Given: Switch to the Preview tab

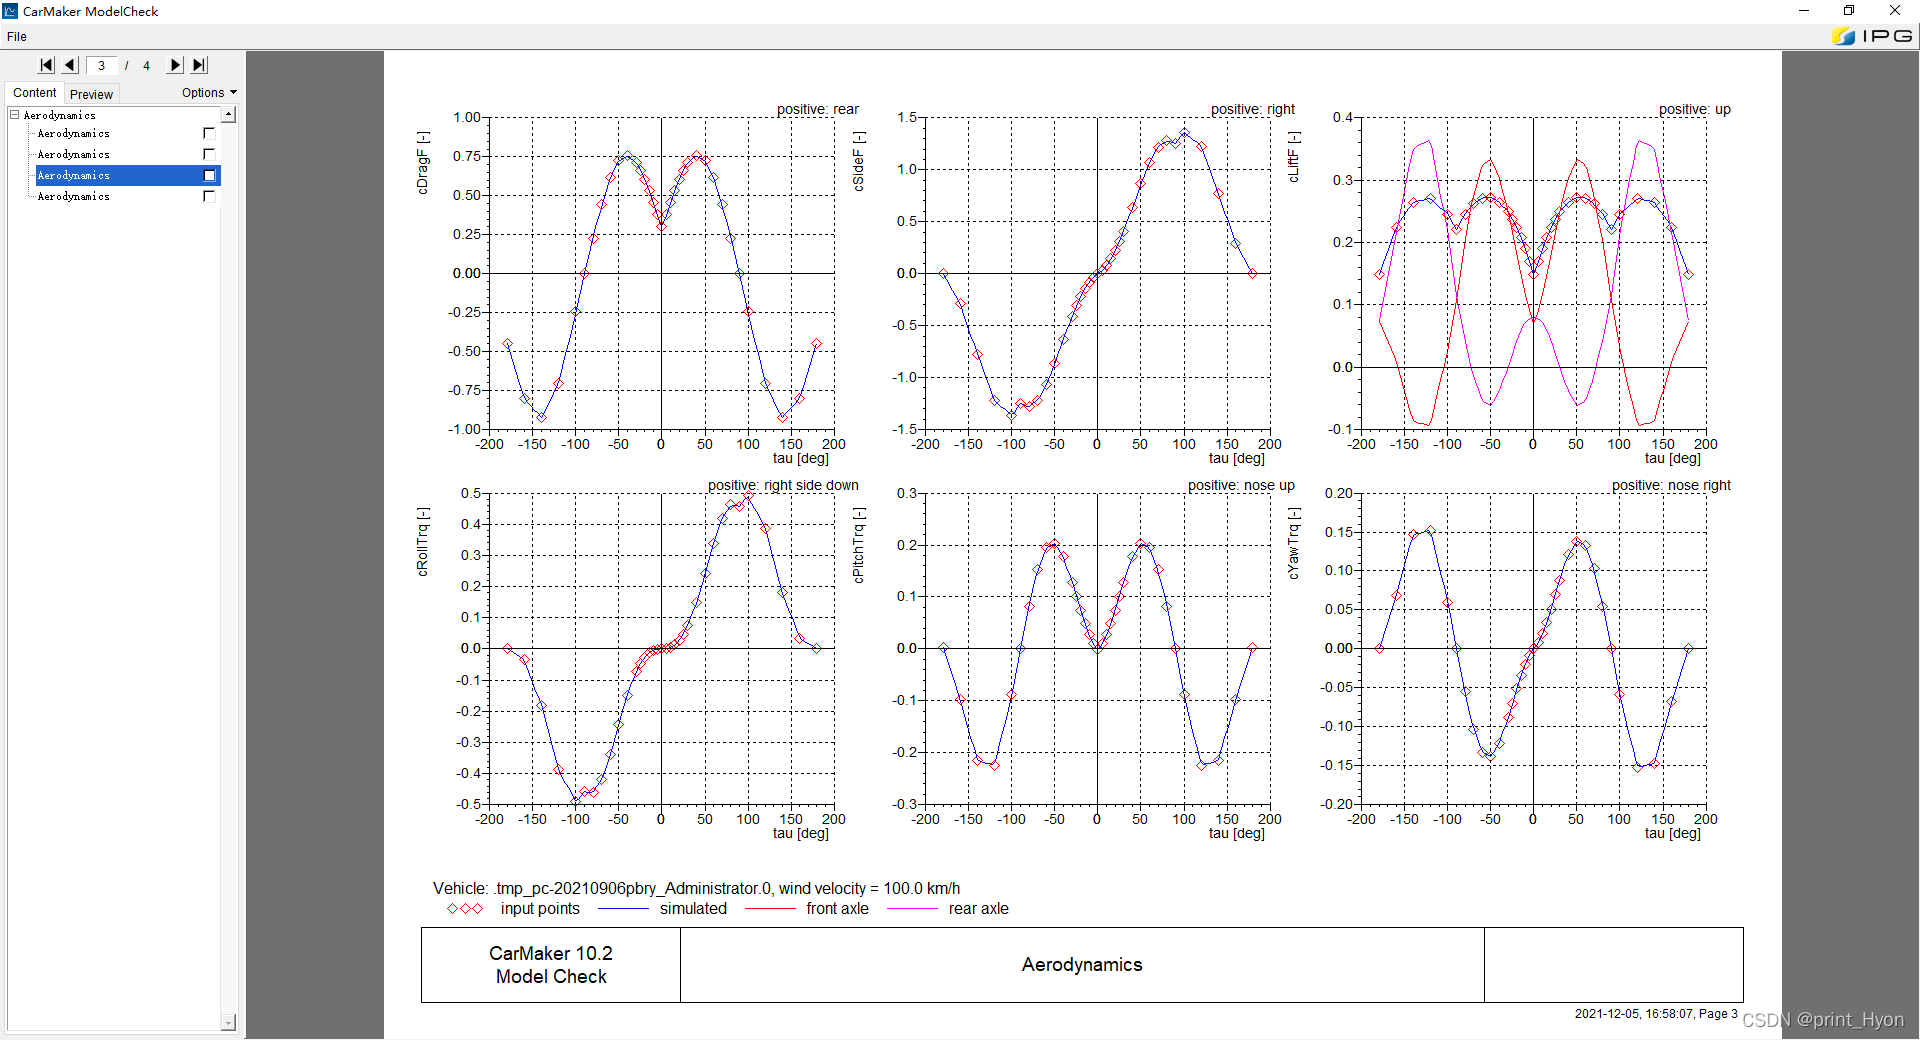Looking at the screenshot, I should coord(91,94).
